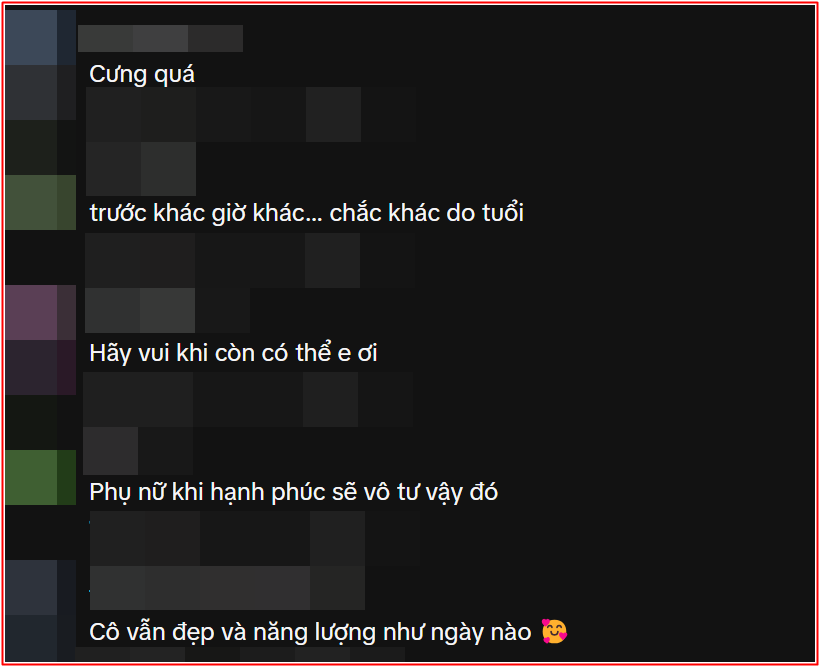Click blurred action row directly below "Phụ nữ khi hạnh phúc" comment
820x667 pixels.
coord(255,538)
